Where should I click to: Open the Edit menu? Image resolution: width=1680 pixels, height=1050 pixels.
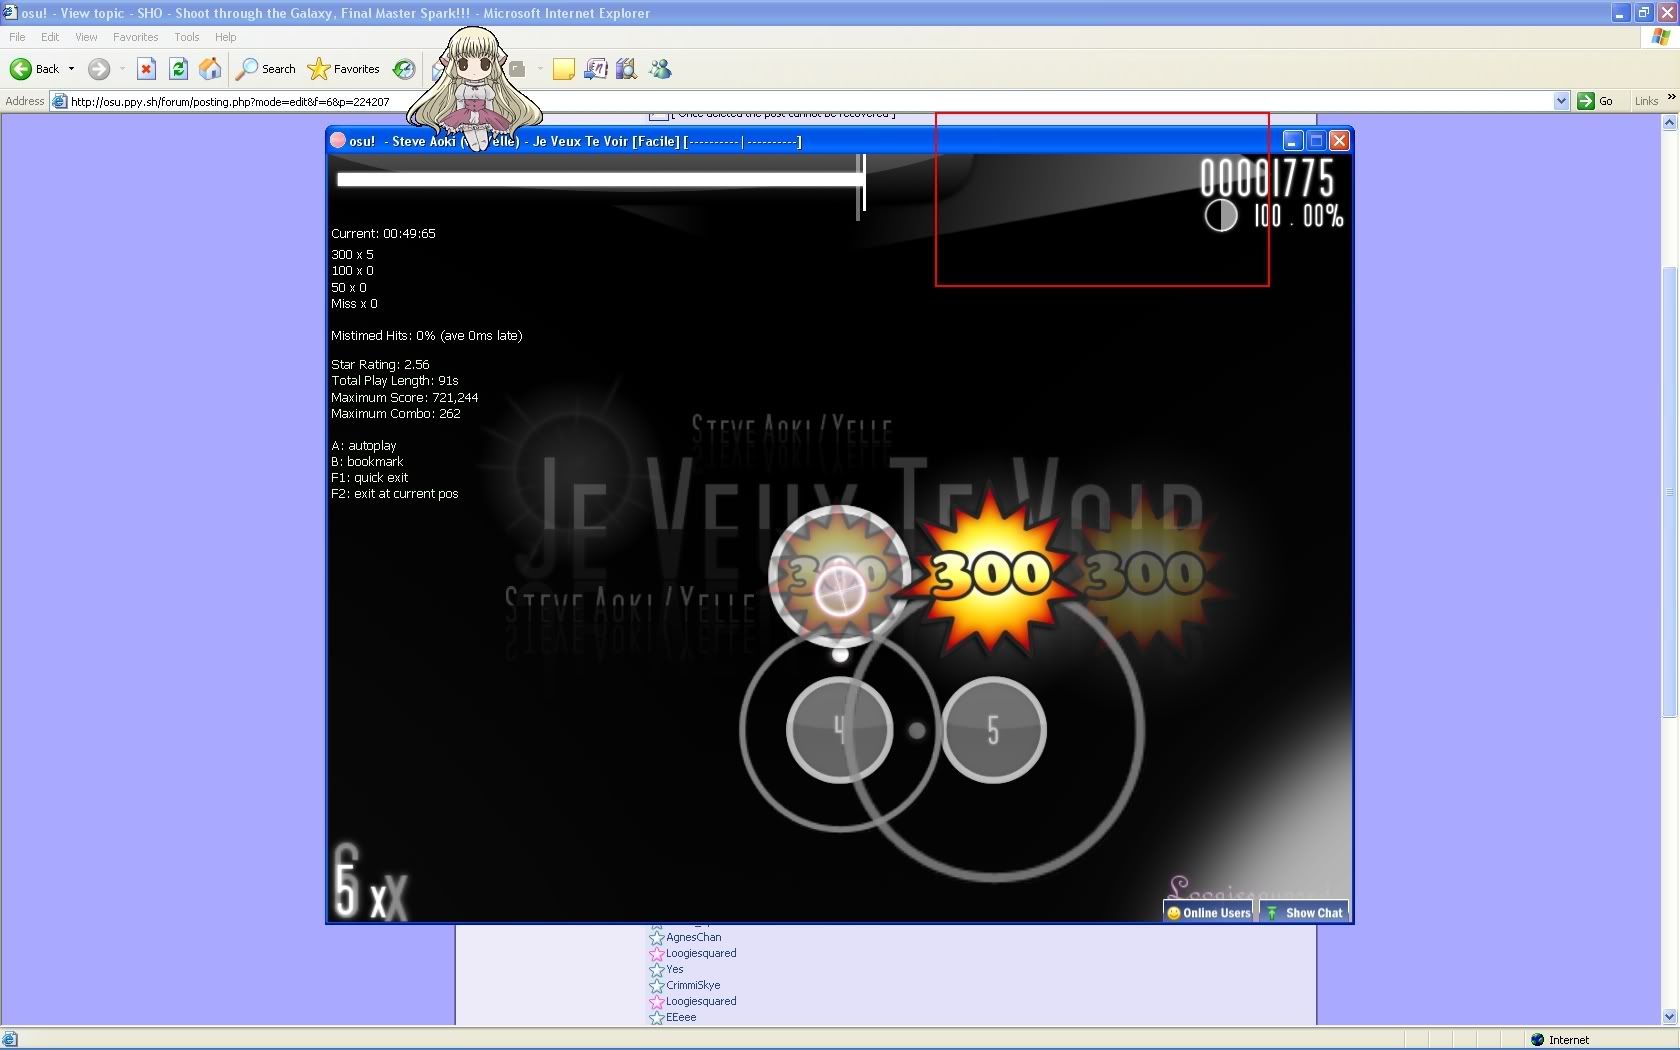coord(50,37)
